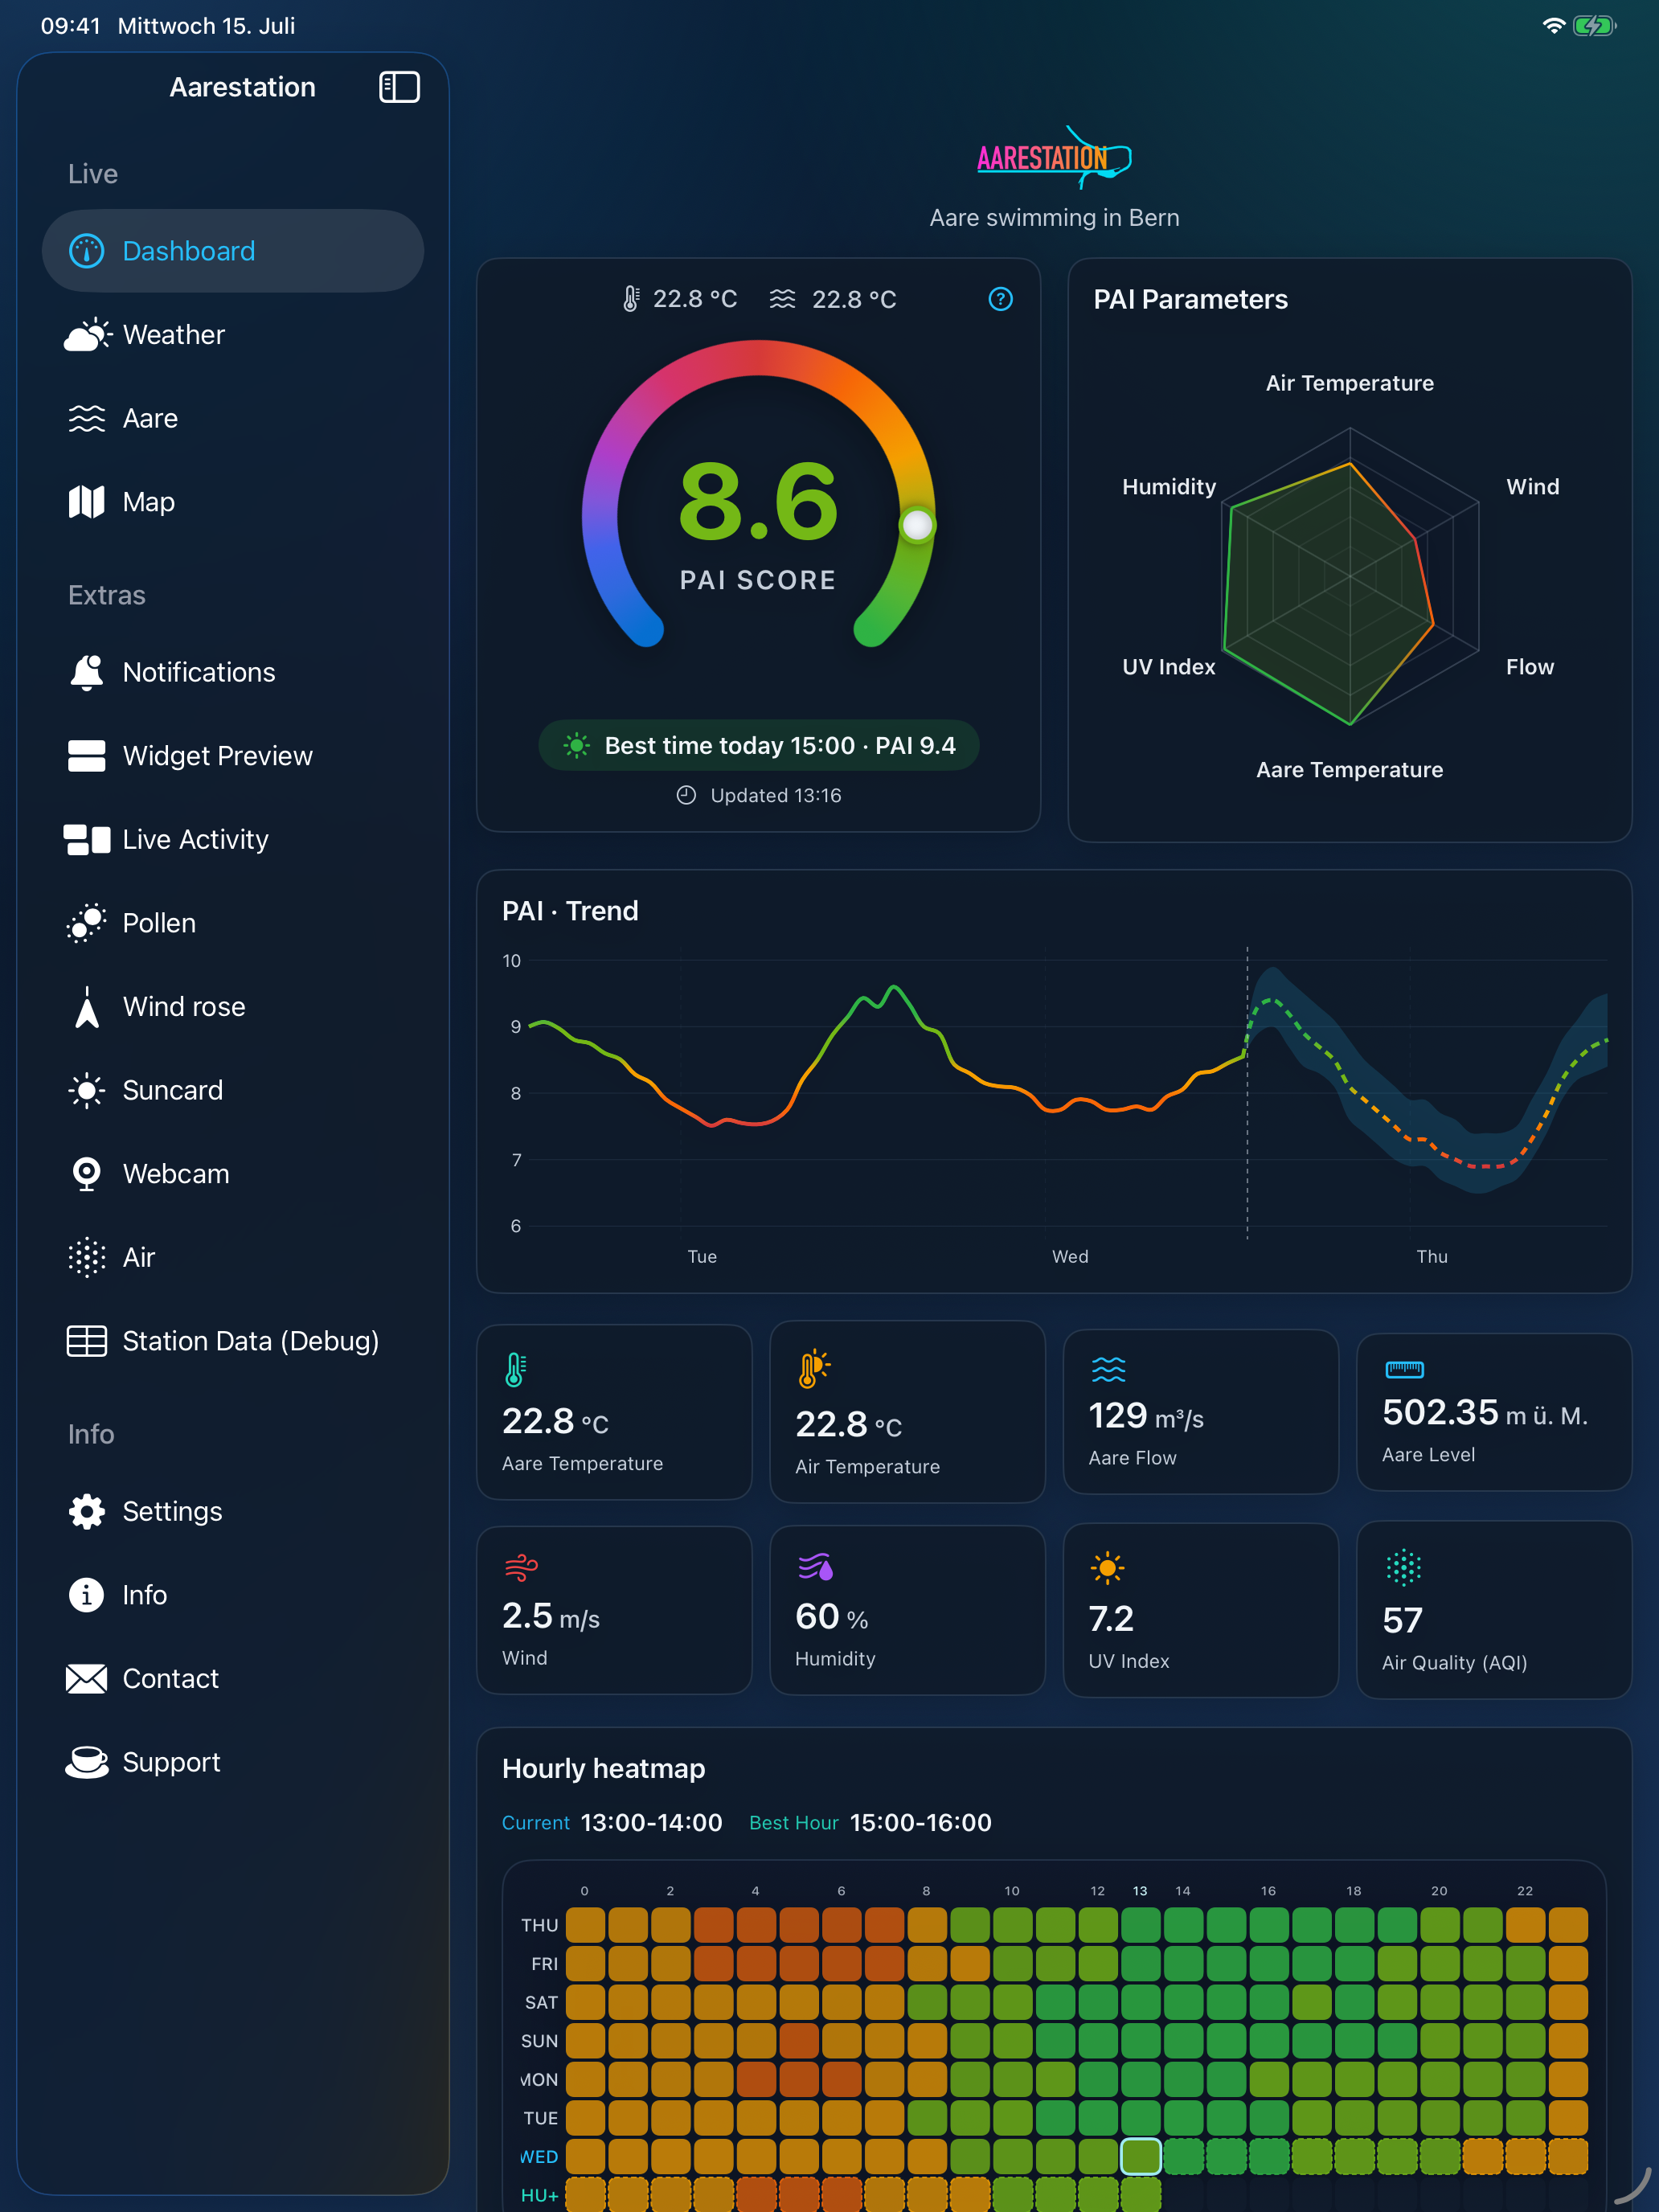1659x2212 pixels.
Task: Click the Settings gear icon
Action: 87,1511
